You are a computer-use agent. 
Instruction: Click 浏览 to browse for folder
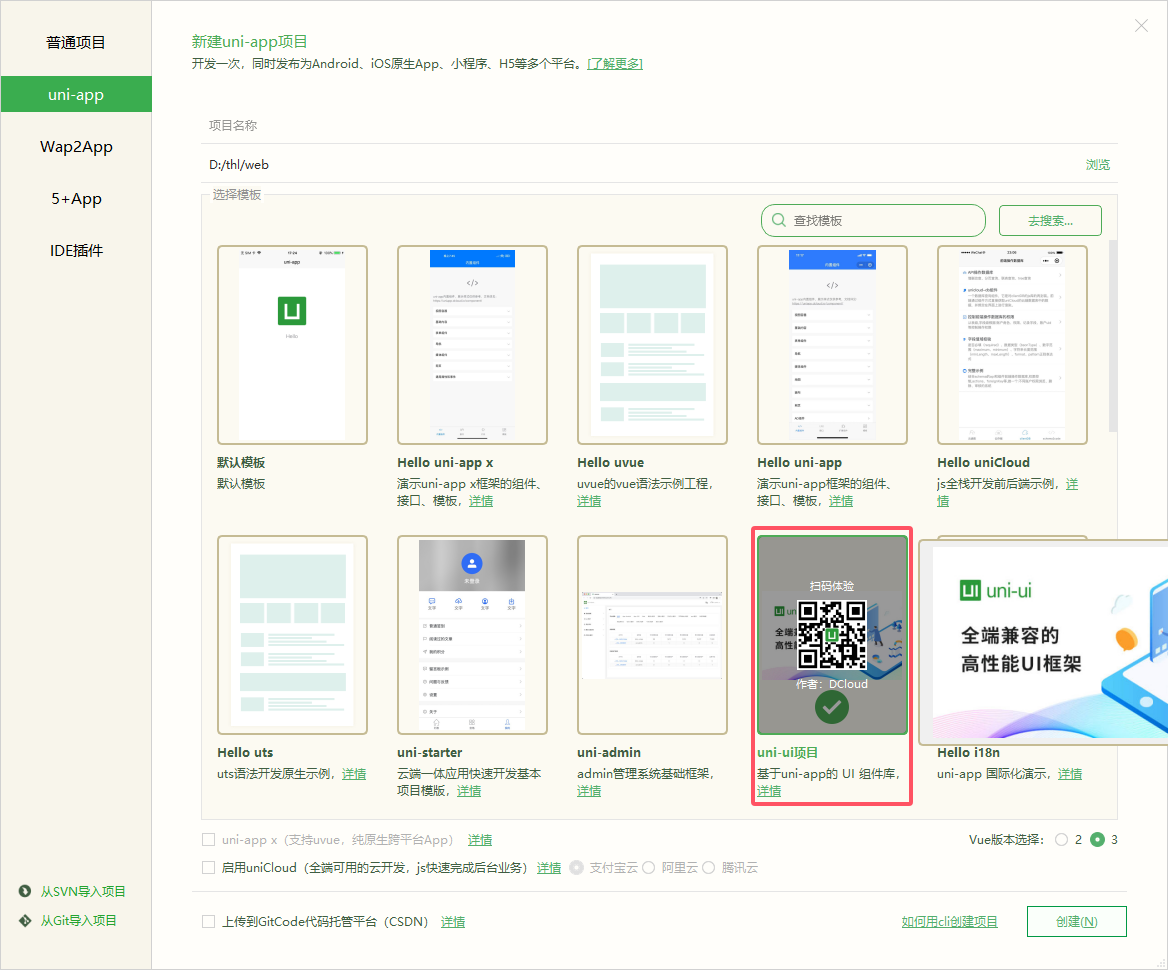click(x=1097, y=165)
